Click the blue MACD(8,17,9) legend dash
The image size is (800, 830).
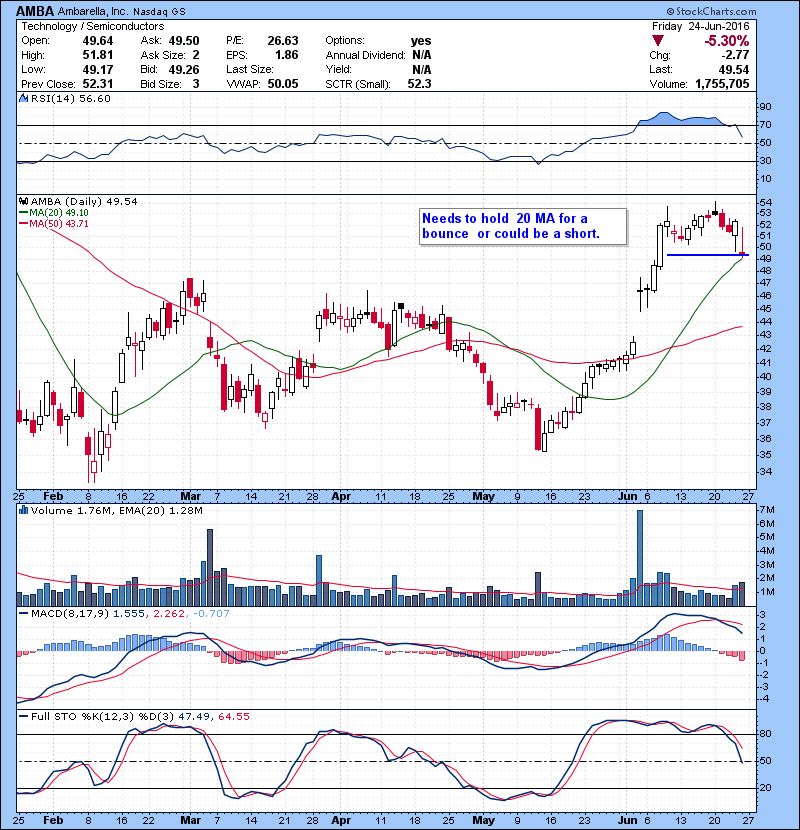(24, 614)
